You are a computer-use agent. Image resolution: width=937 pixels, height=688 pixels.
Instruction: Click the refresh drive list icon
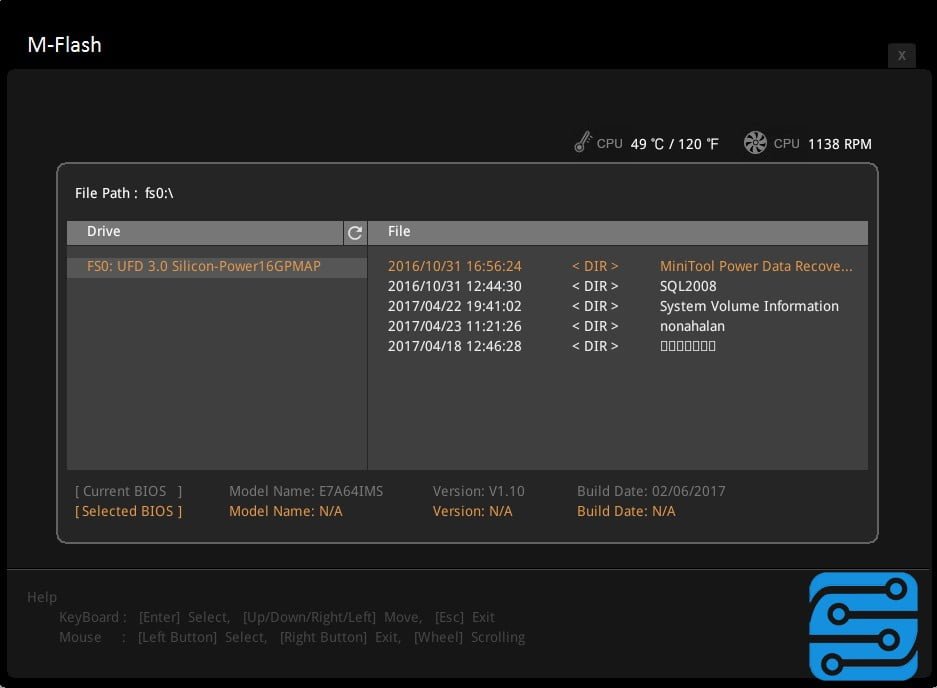tap(355, 233)
